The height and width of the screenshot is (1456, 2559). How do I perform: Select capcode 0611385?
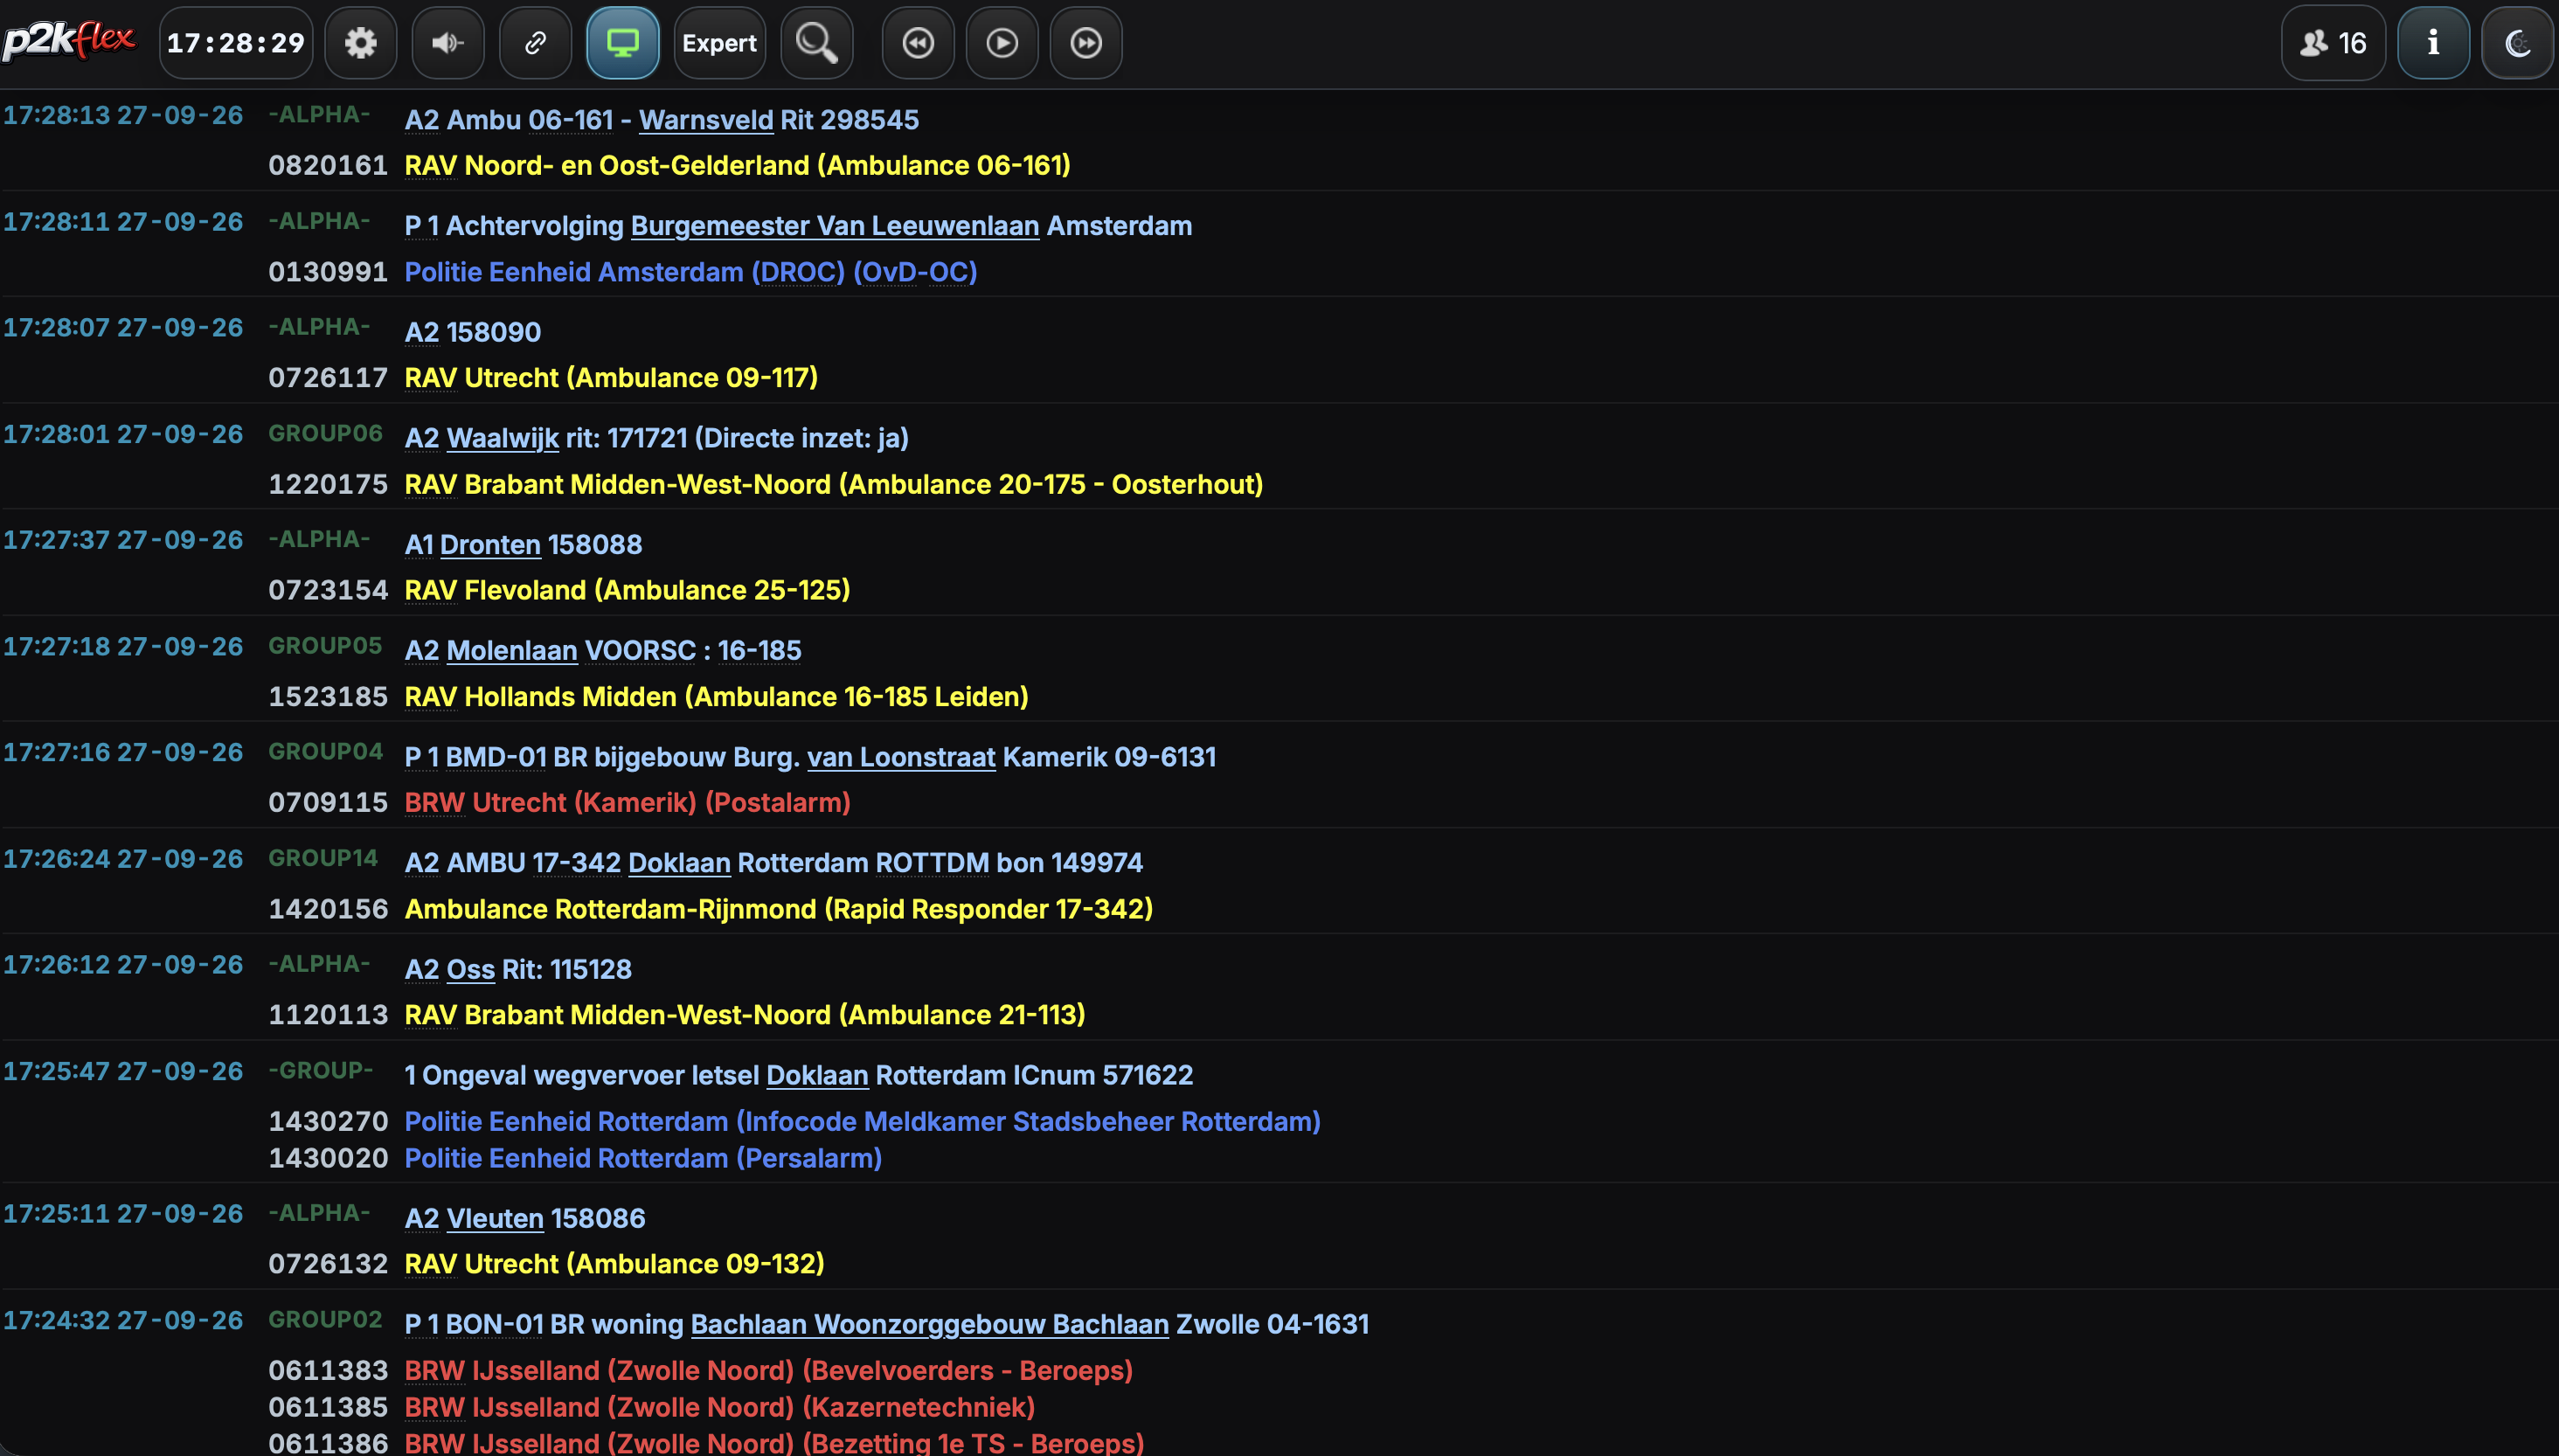click(328, 1408)
